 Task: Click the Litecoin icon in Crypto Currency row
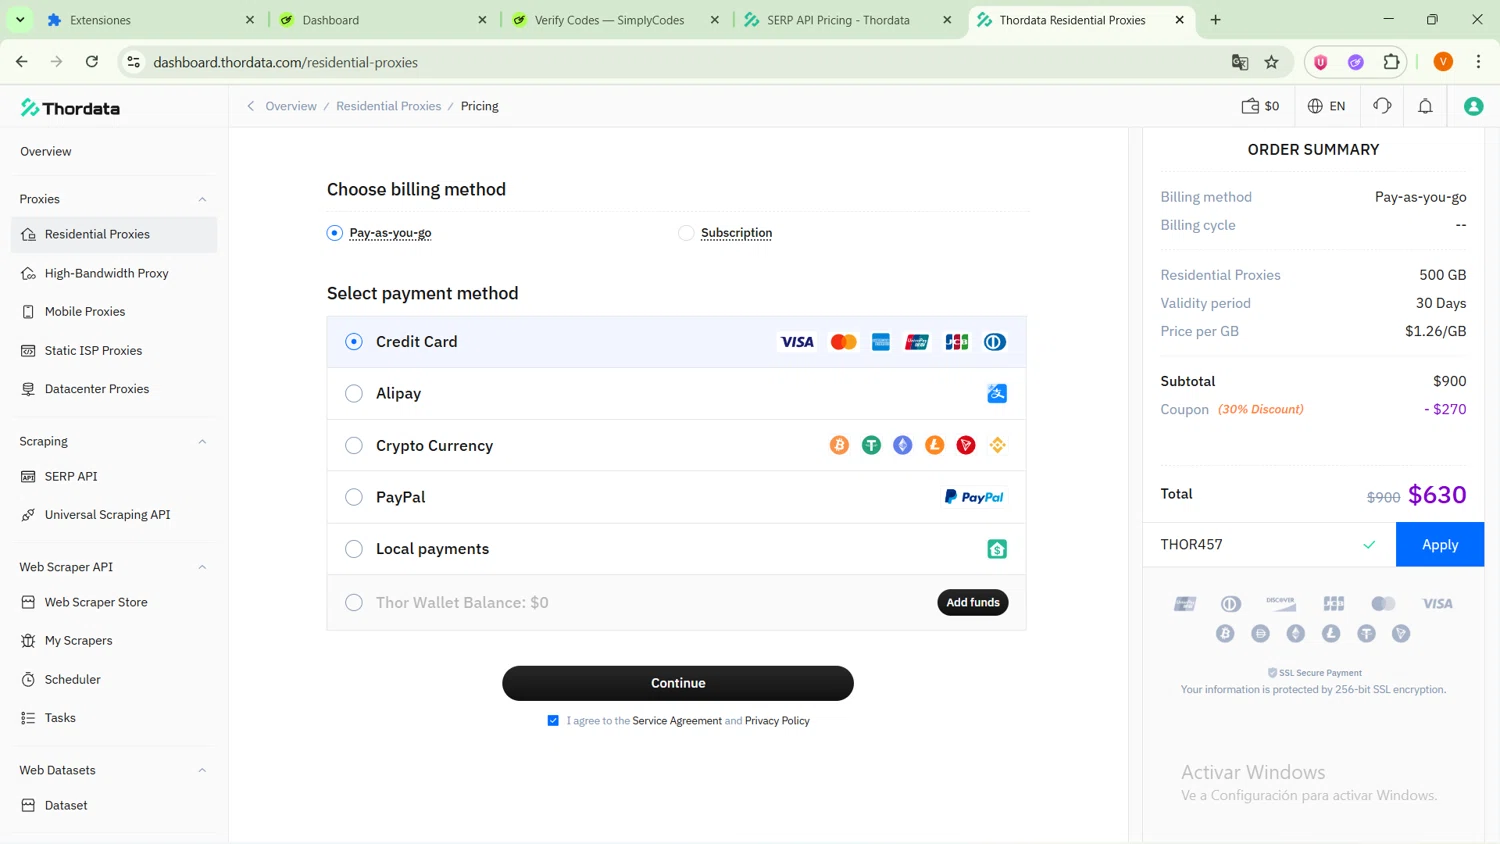click(934, 445)
